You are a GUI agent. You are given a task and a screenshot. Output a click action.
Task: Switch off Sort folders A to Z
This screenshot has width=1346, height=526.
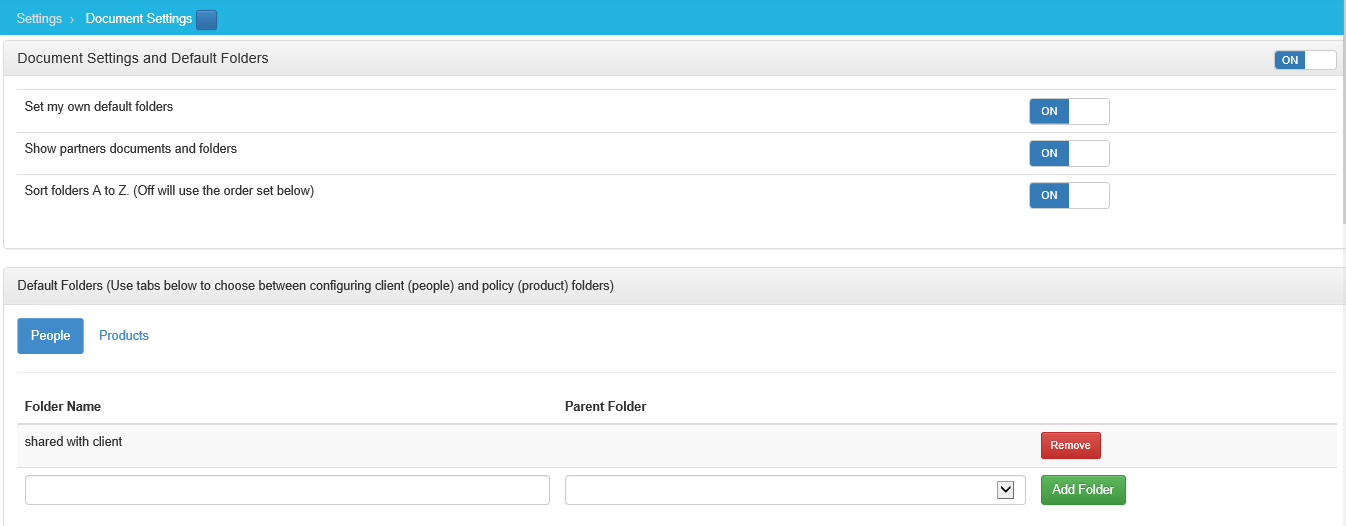(1069, 195)
